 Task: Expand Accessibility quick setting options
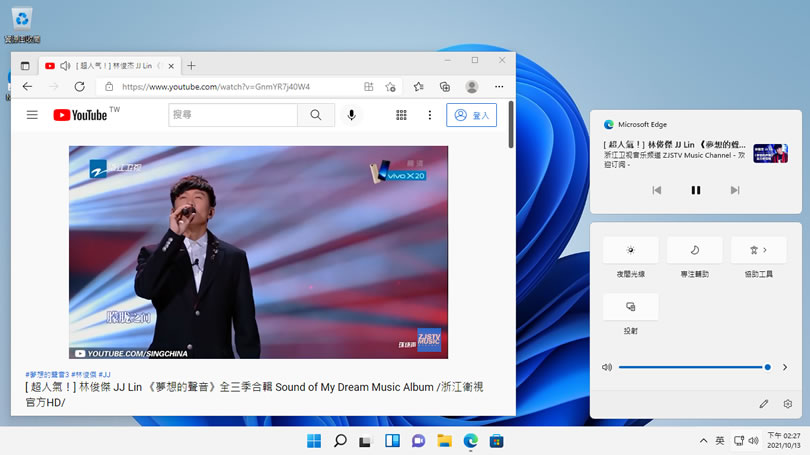(759, 250)
